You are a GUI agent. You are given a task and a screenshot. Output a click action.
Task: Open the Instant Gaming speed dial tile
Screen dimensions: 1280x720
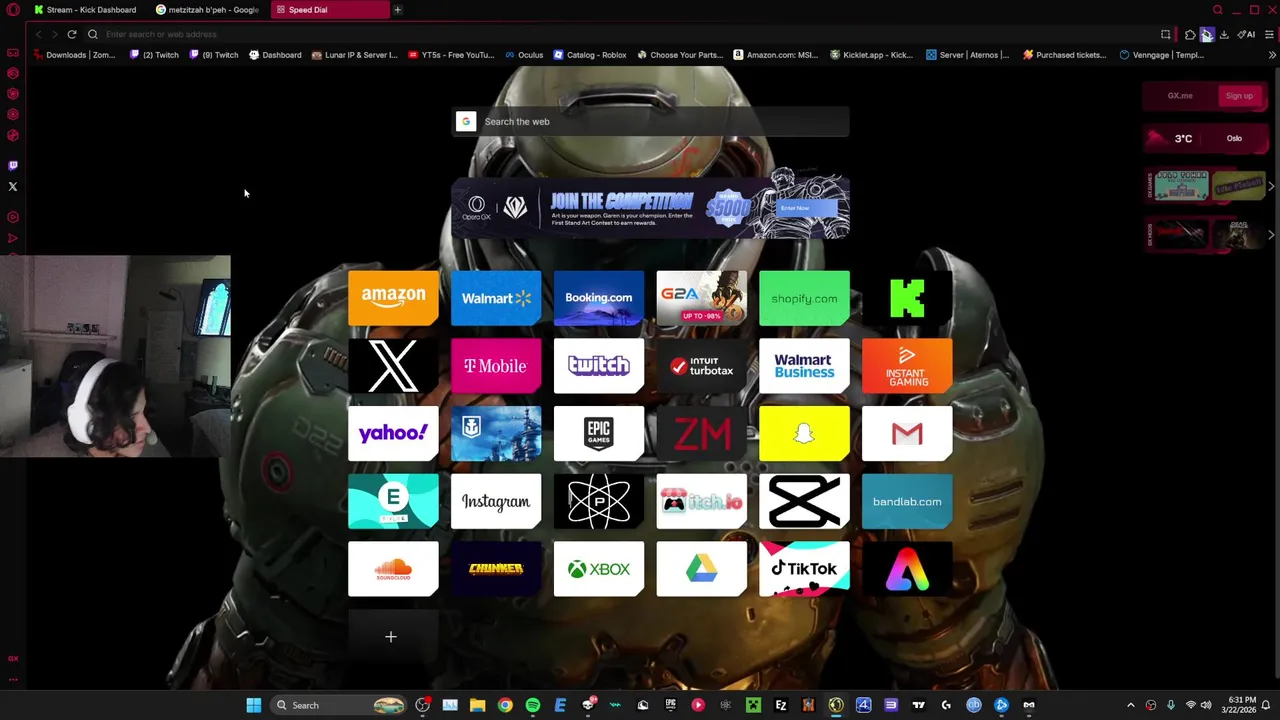pyautogui.click(x=907, y=366)
